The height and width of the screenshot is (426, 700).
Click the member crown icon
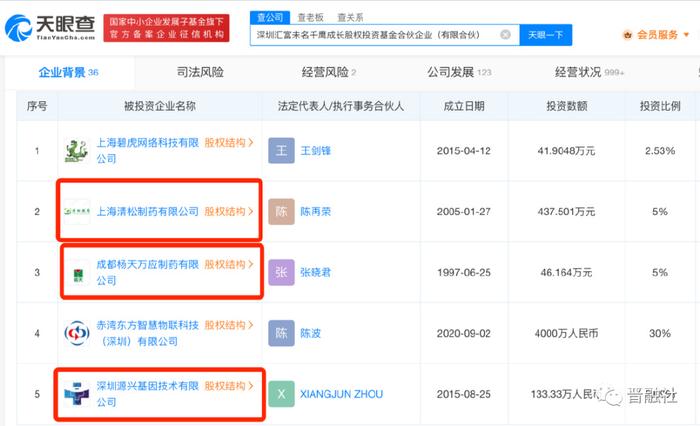click(x=628, y=35)
